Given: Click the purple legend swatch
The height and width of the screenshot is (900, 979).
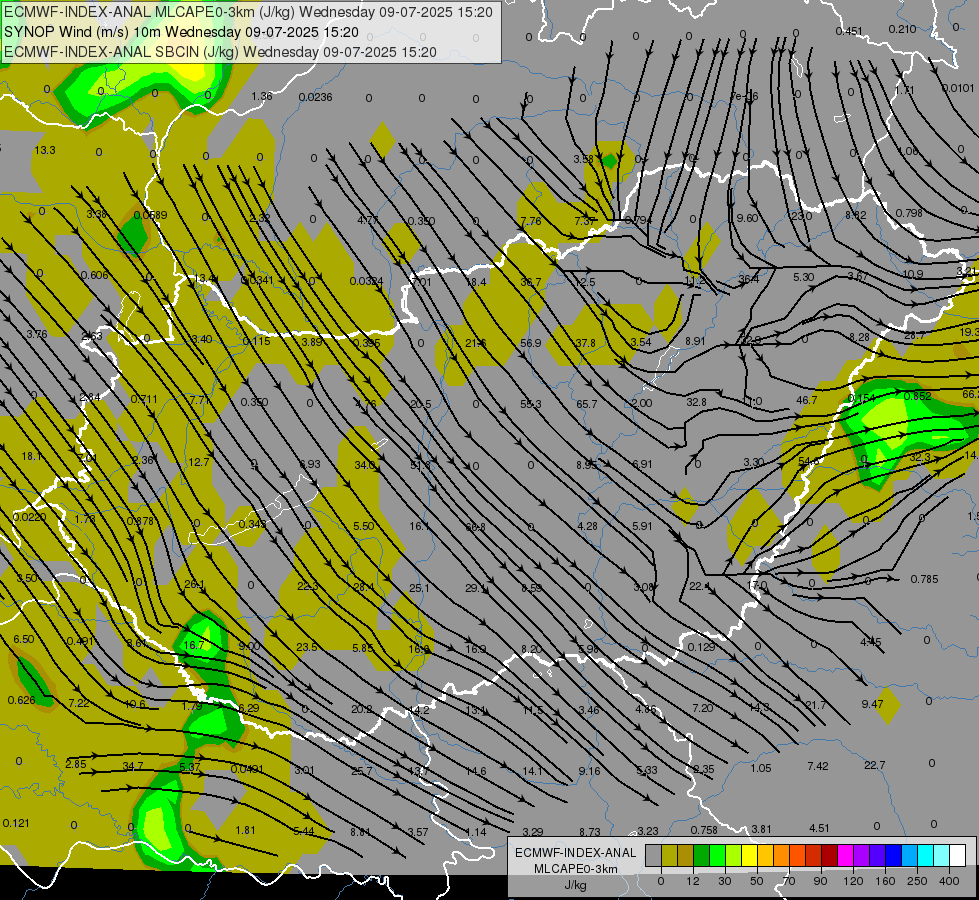Looking at the screenshot, I should [x=862, y=855].
